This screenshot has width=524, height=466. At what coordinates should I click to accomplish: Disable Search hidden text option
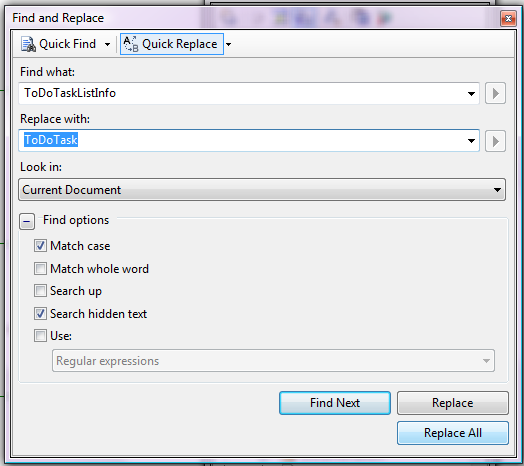click(40, 314)
